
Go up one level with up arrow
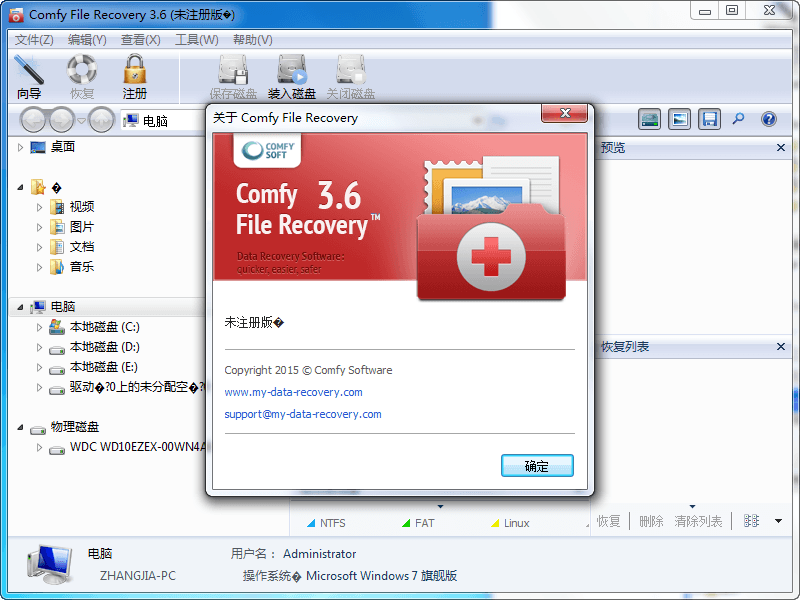[x=101, y=120]
